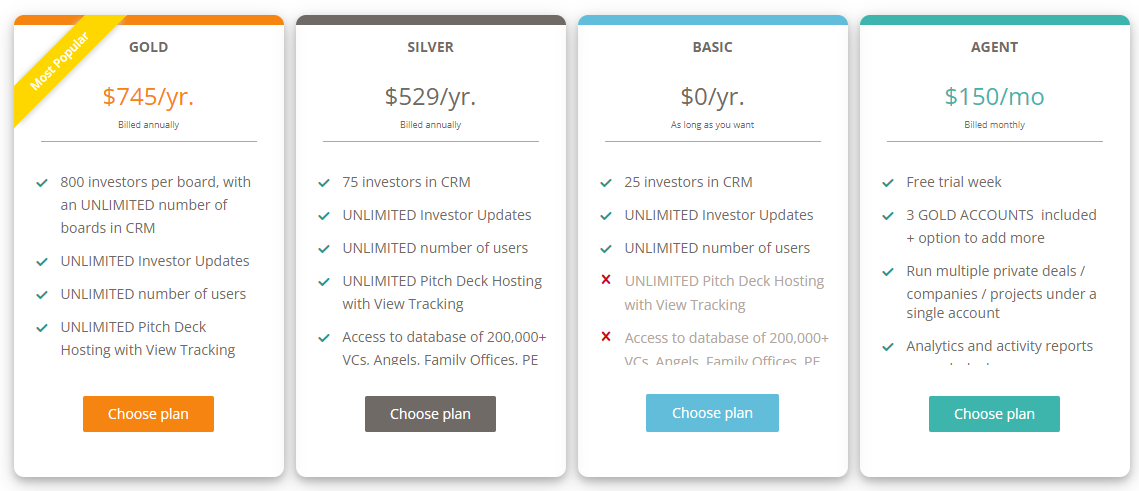Choose the Agent plan teal button
1139x491 pixels.
(x=994, y=414)
